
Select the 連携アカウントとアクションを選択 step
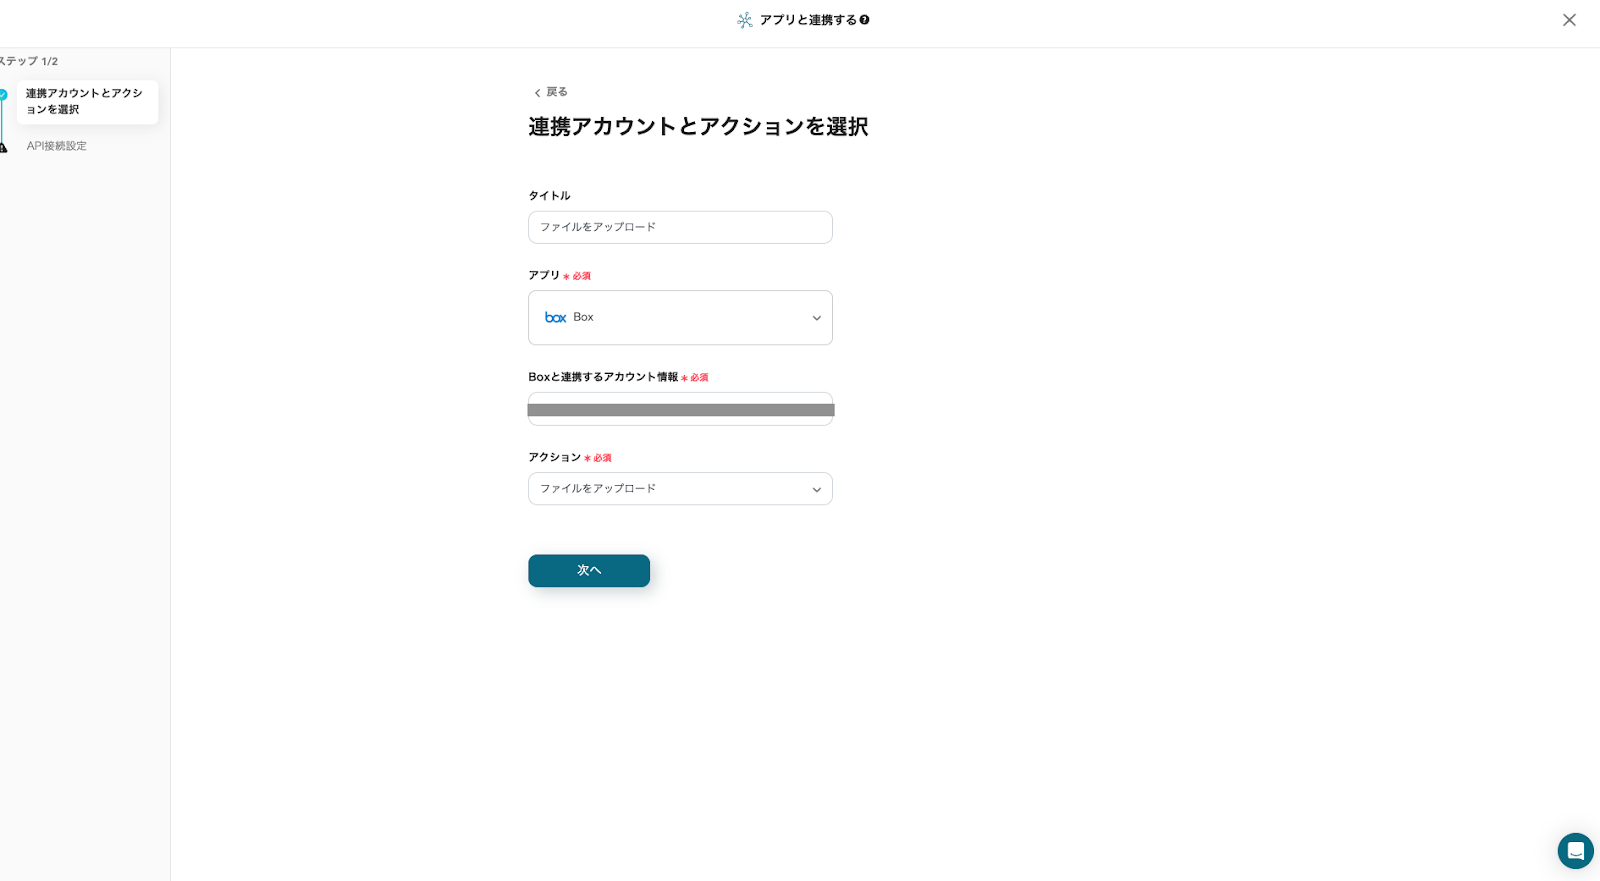tap(86, 102)
